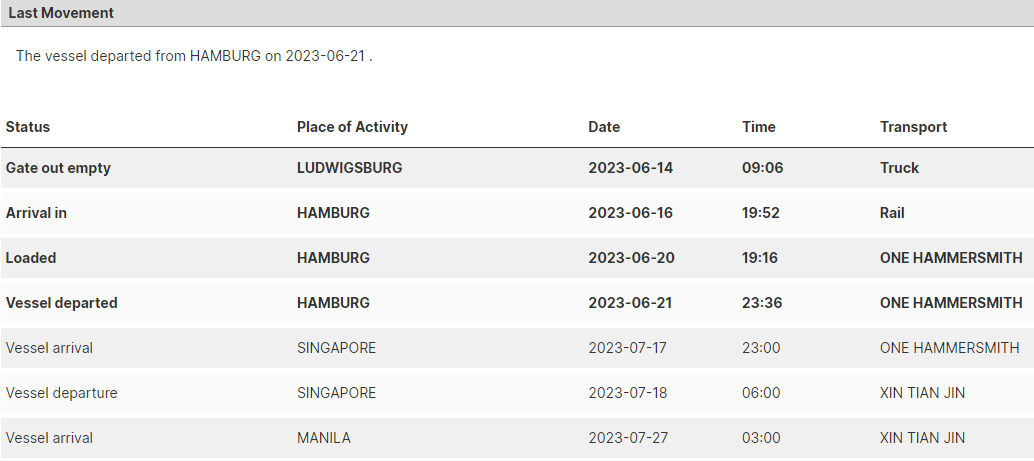Click the Truck transport cell
The width and height of the screenshot is (1034, 461).
pos(899,168)
